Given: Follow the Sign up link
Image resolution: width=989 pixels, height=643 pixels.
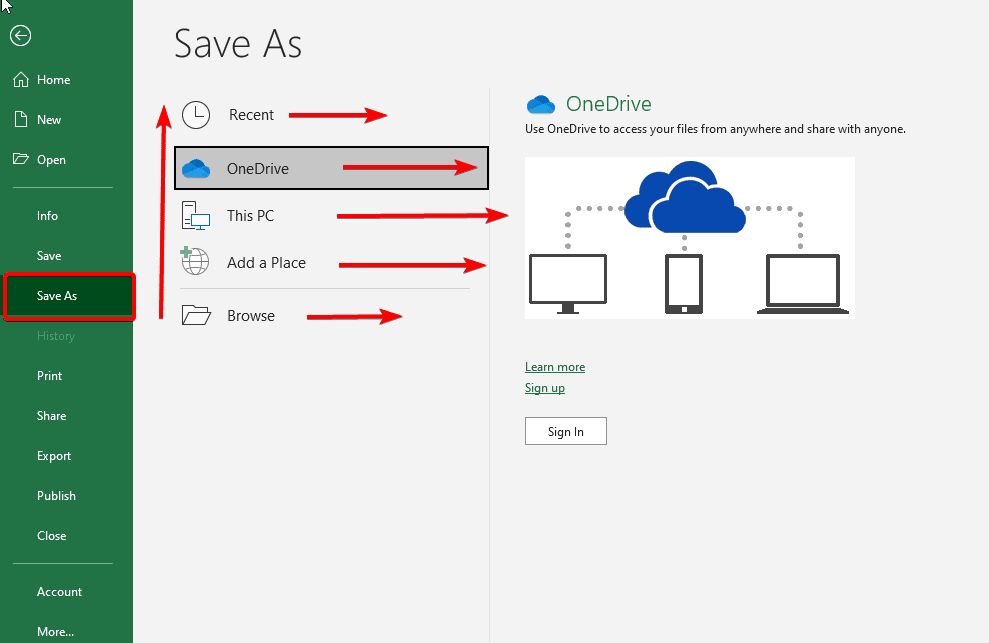Looking at the screenshot, I should (544, 387).
